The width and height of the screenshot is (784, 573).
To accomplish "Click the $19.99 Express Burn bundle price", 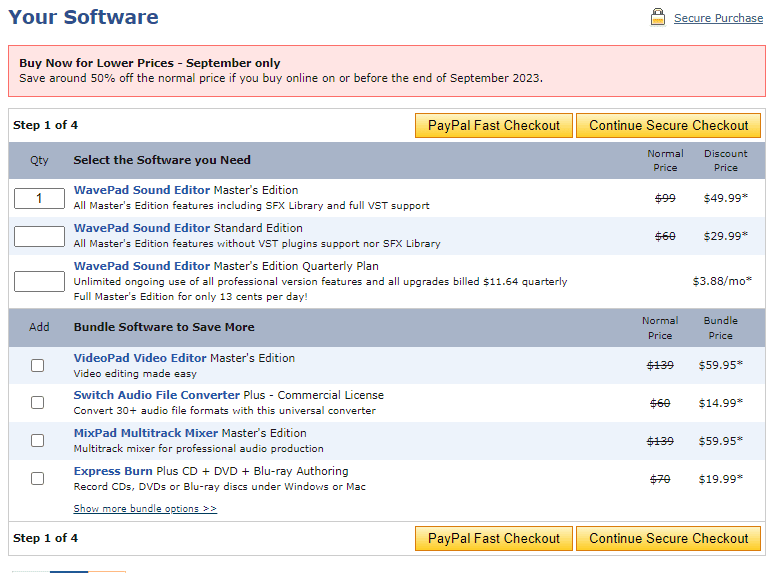I will point(720,479).
